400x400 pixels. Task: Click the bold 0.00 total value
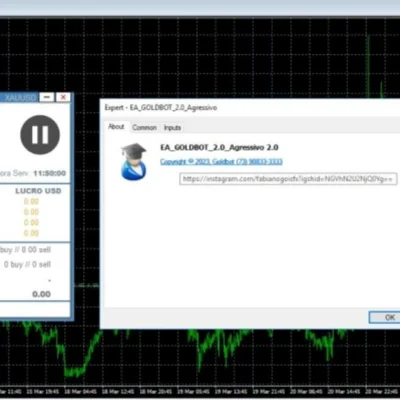pyautogui.click(x=42, y=294)
